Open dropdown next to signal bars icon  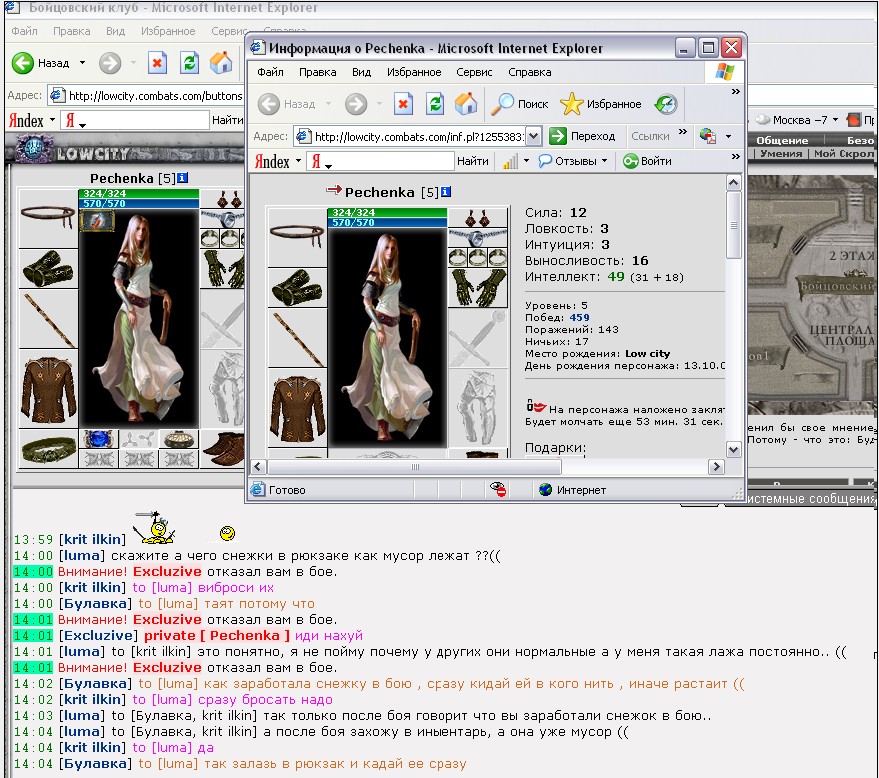click(526, 161)
